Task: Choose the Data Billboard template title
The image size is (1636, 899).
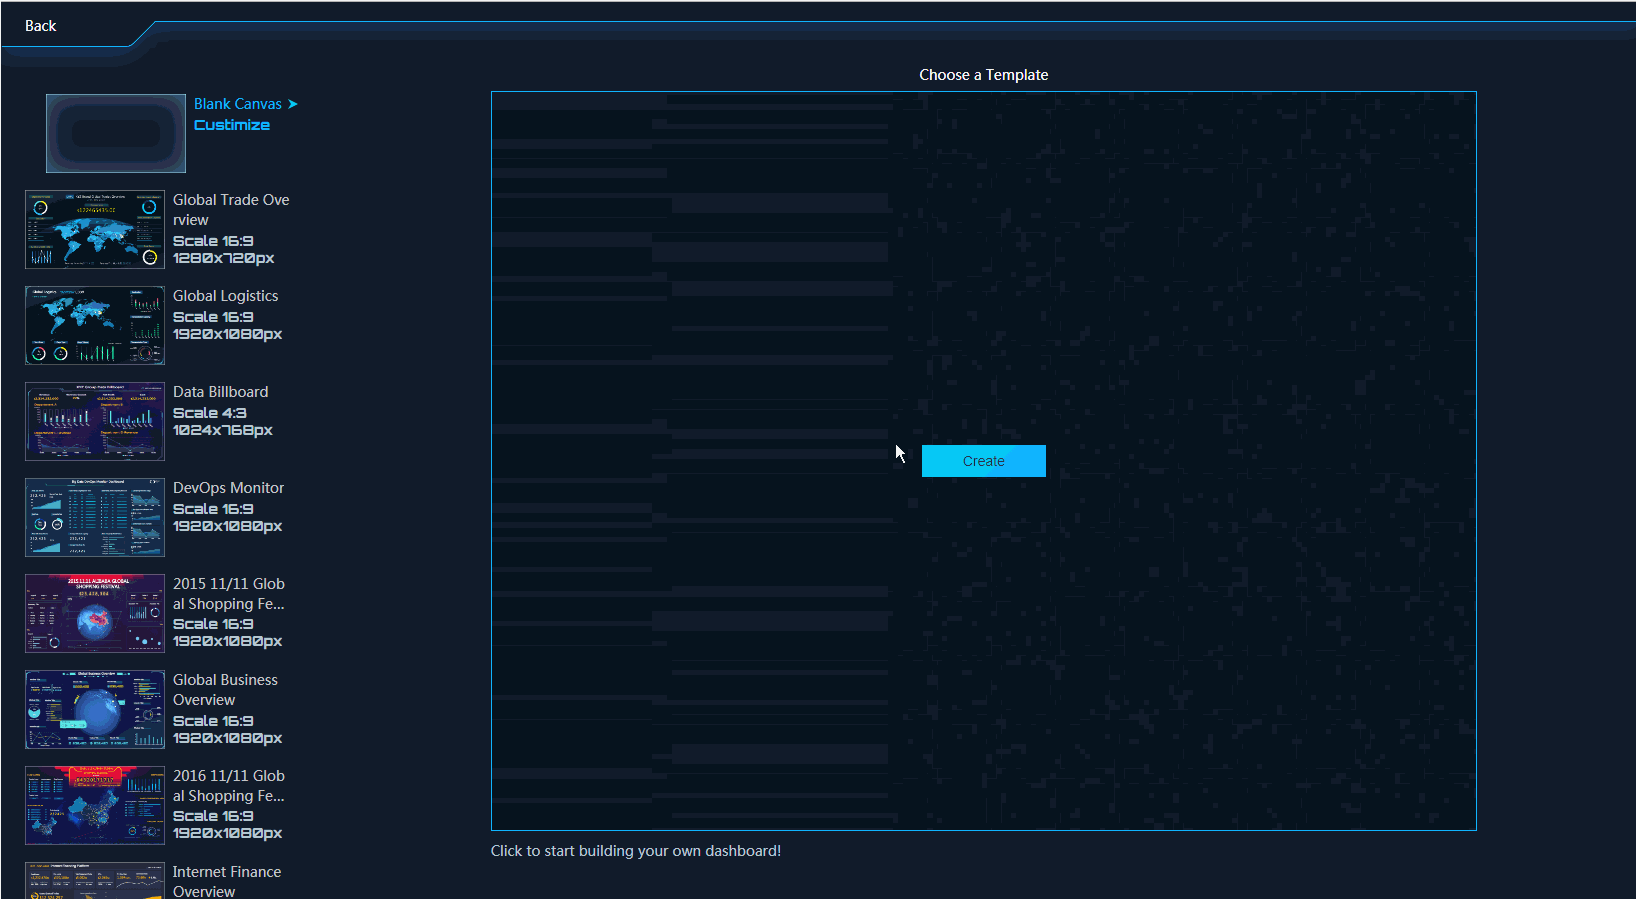Action: click(x=220, y=392)
